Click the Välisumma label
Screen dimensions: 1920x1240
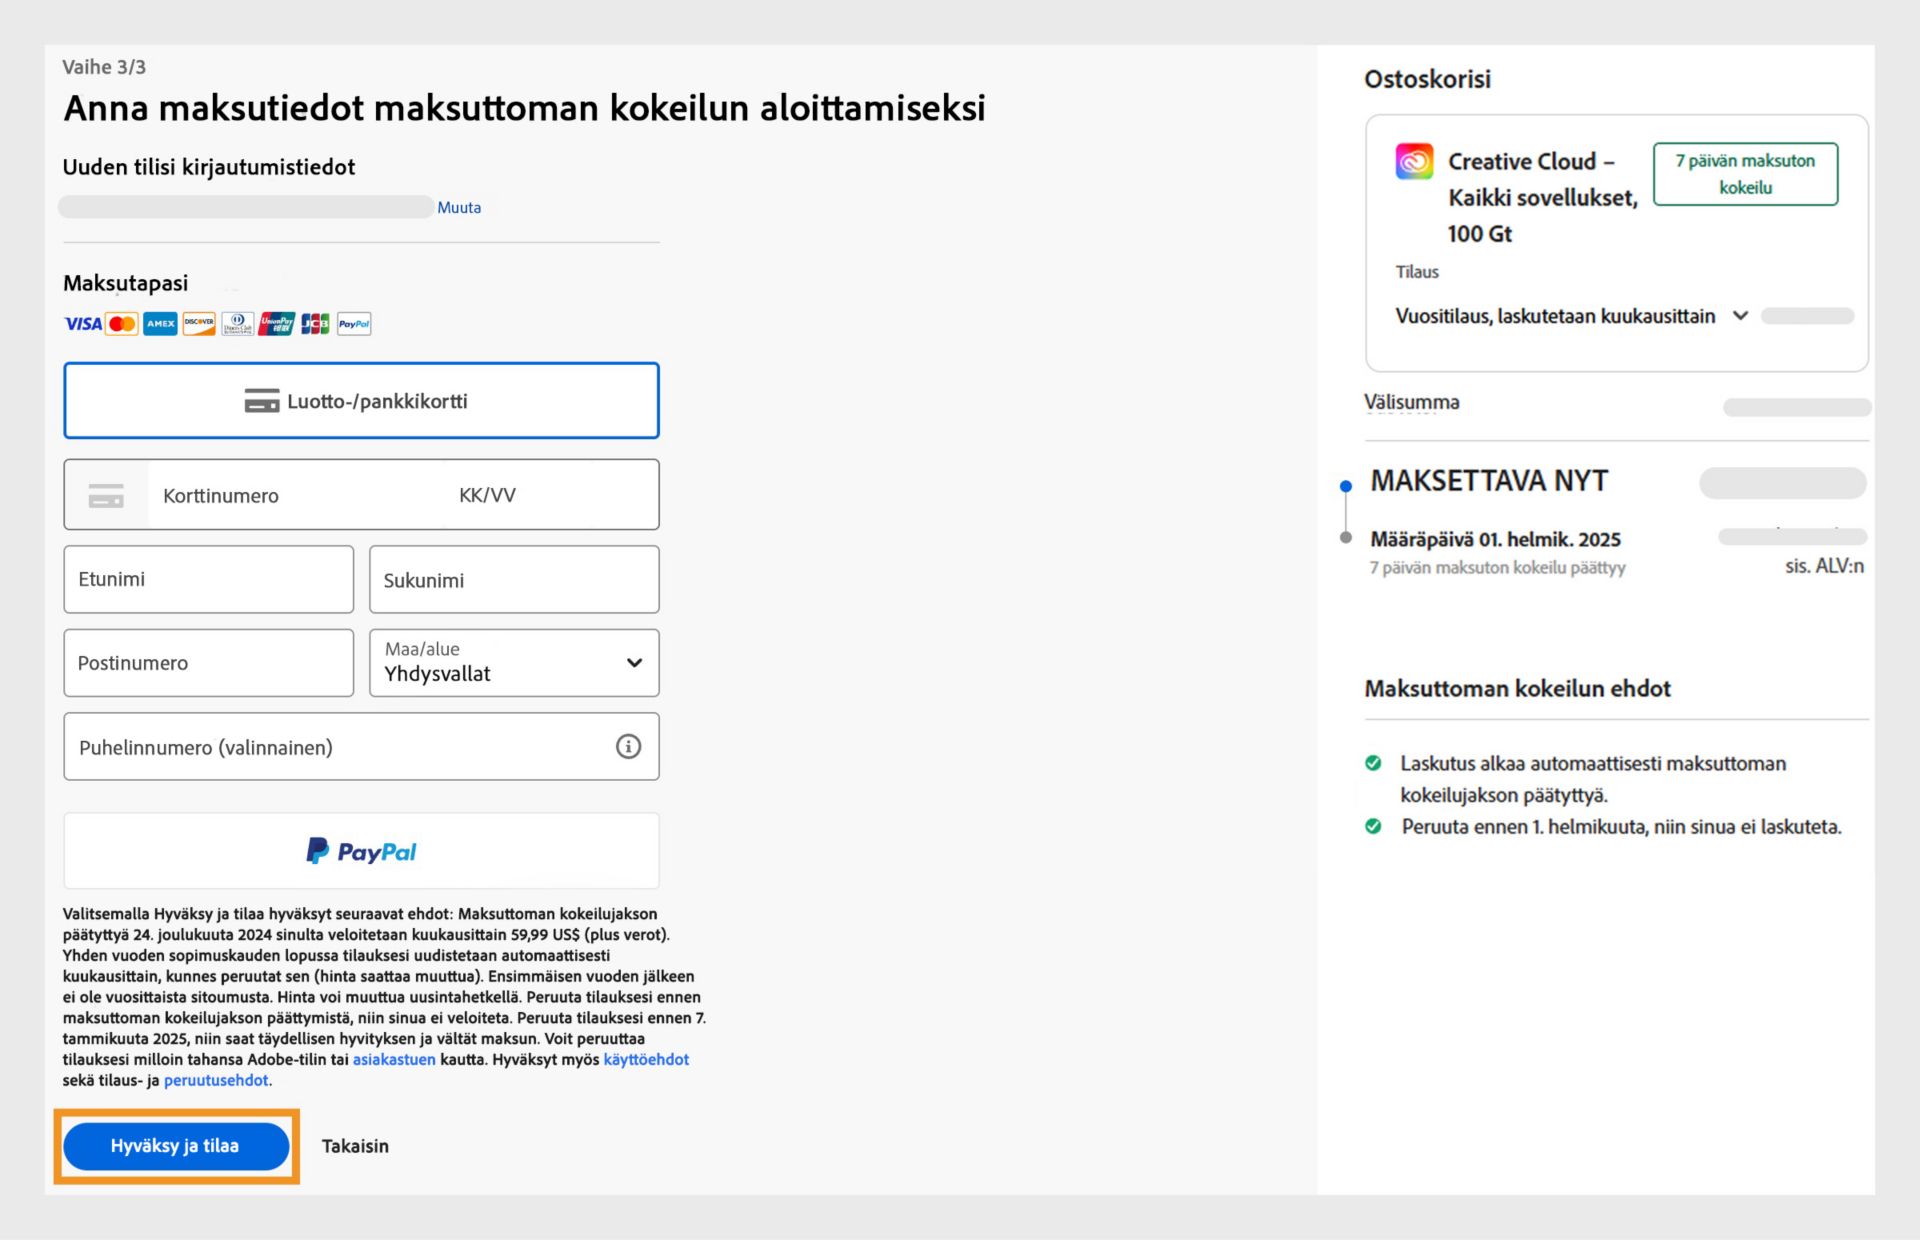[1411, 402]
